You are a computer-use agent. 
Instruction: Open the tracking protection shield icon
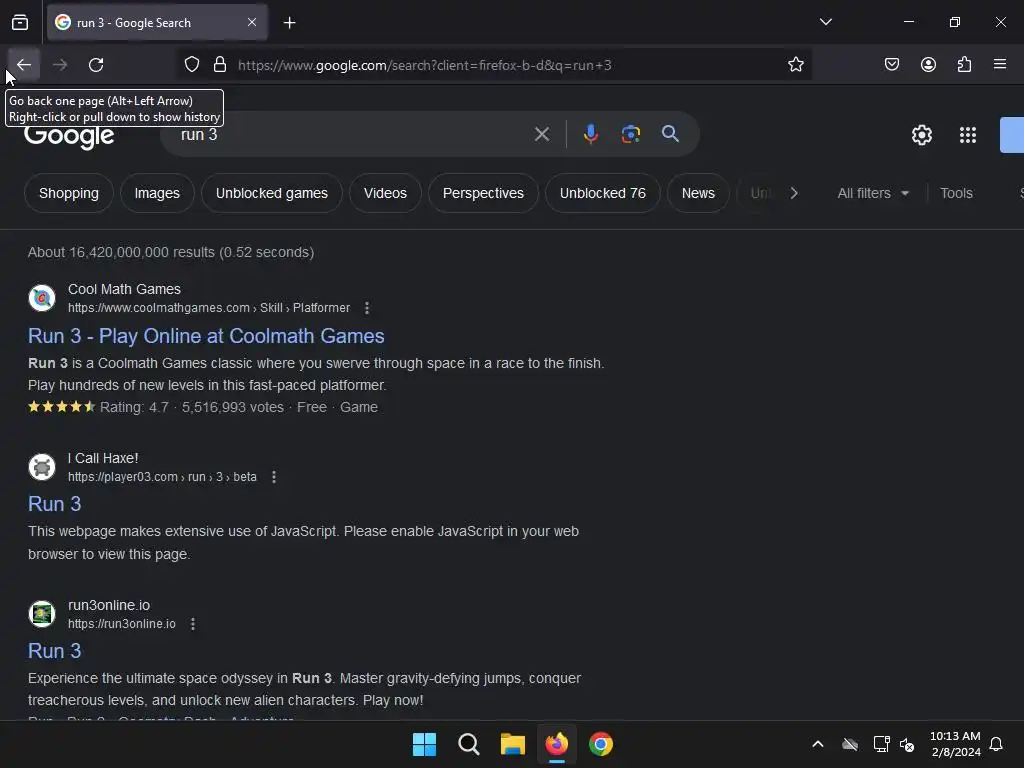click(x=191, y=65)
